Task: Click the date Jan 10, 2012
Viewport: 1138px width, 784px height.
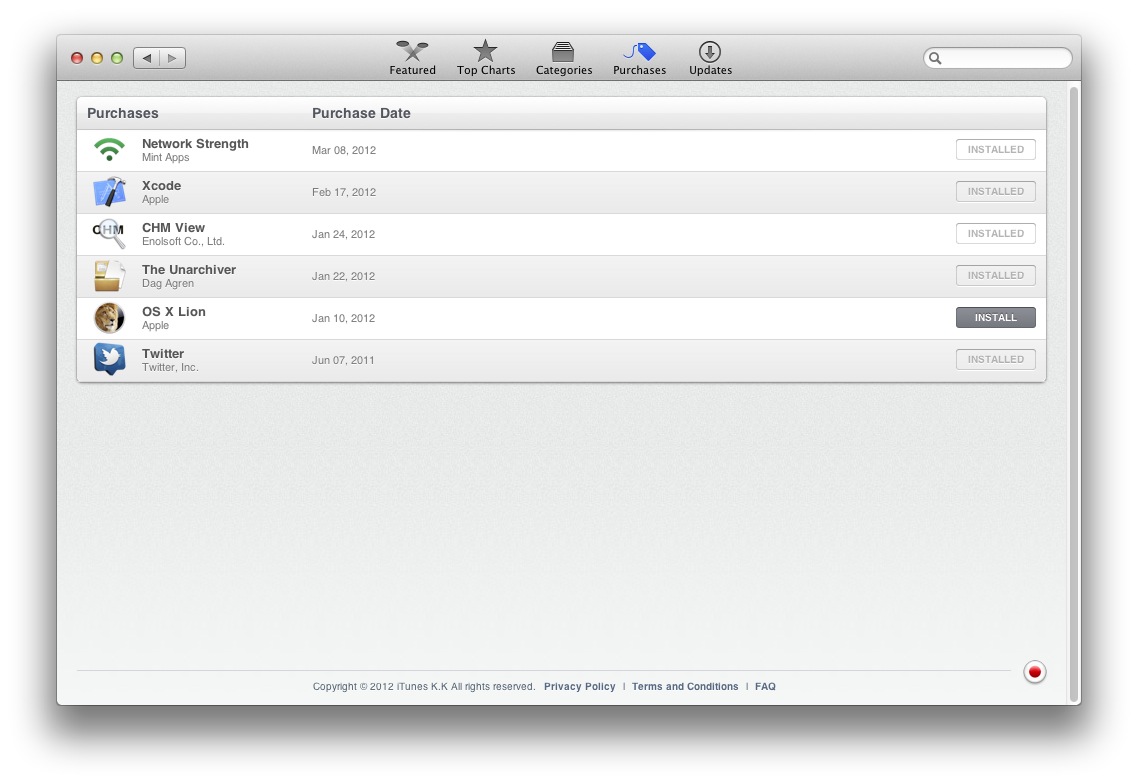Action: (x=343, y=318)
